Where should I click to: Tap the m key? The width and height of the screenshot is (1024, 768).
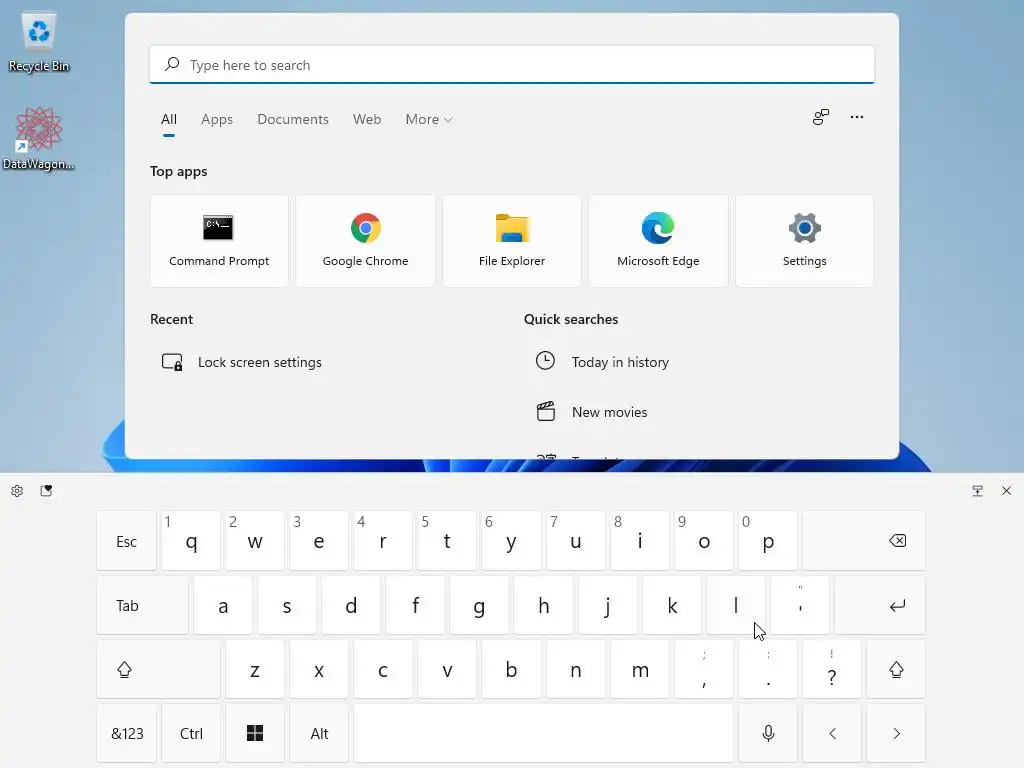640,669
